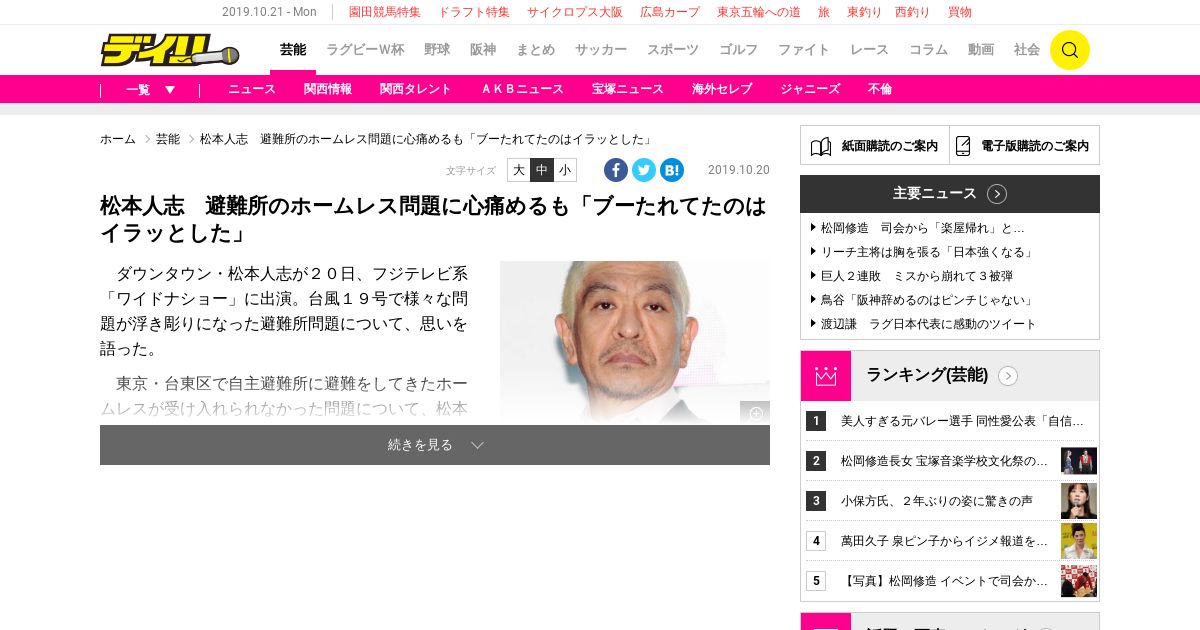Enlarge the article photo via magnifier icon
The image size is (1200, 630).
point(755,413)
